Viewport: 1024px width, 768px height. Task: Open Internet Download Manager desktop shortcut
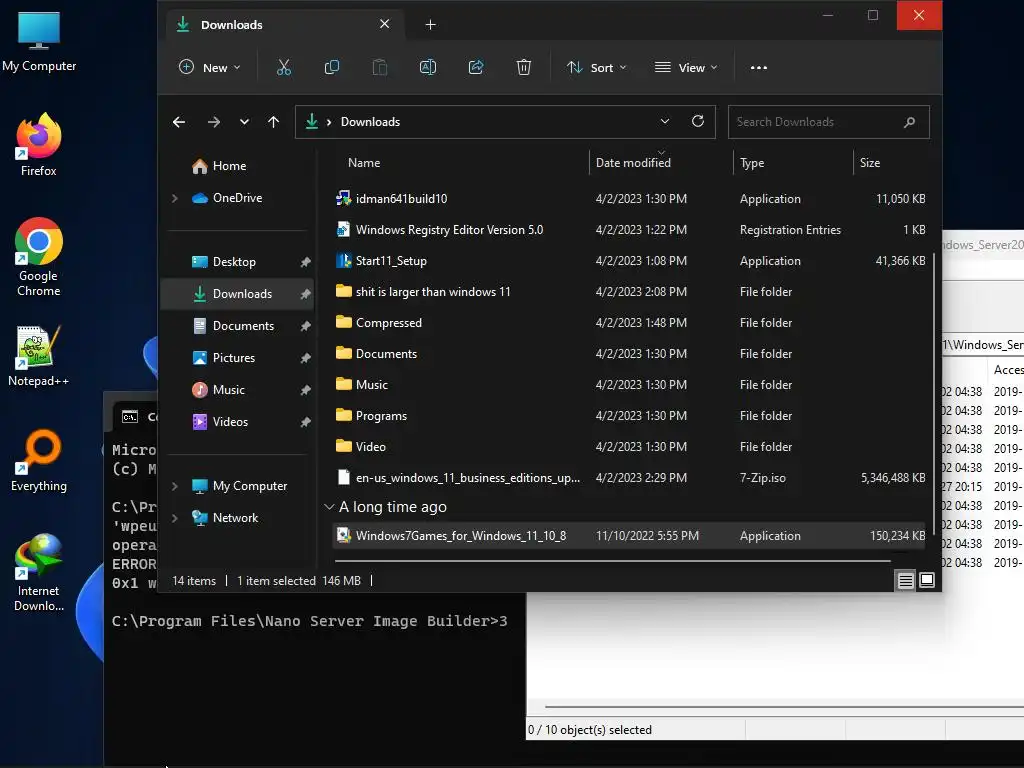click(x=39, y=573)
